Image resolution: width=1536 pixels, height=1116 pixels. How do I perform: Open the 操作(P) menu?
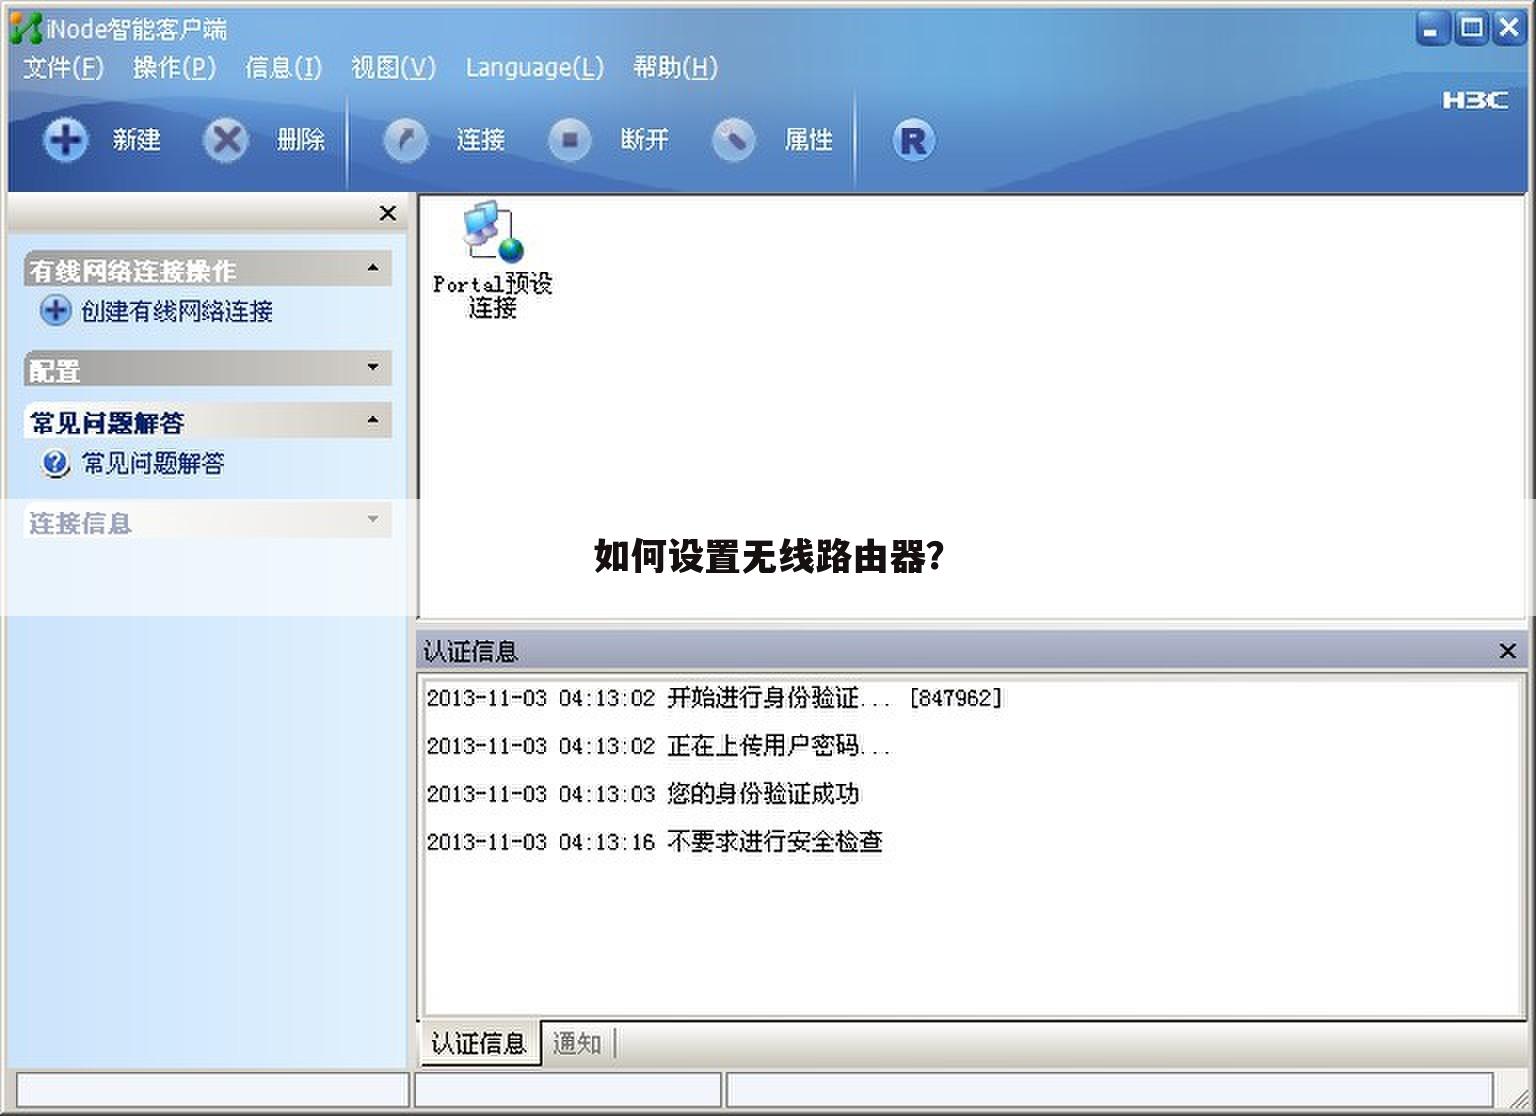coord(174,68)
